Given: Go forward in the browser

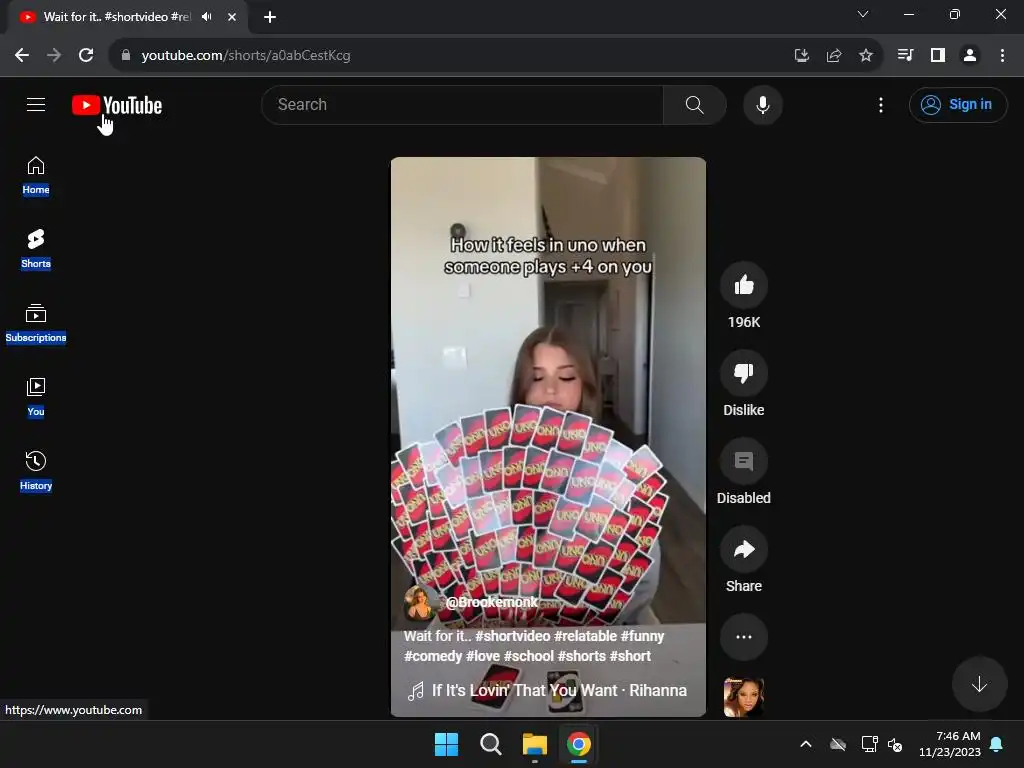Looking at the screenshot, I should point(54,56).
